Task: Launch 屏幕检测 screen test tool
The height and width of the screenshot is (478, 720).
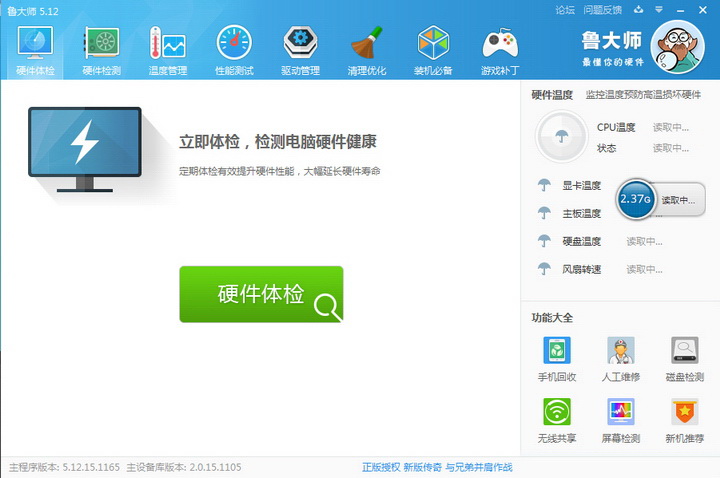Action: point(621,420)
